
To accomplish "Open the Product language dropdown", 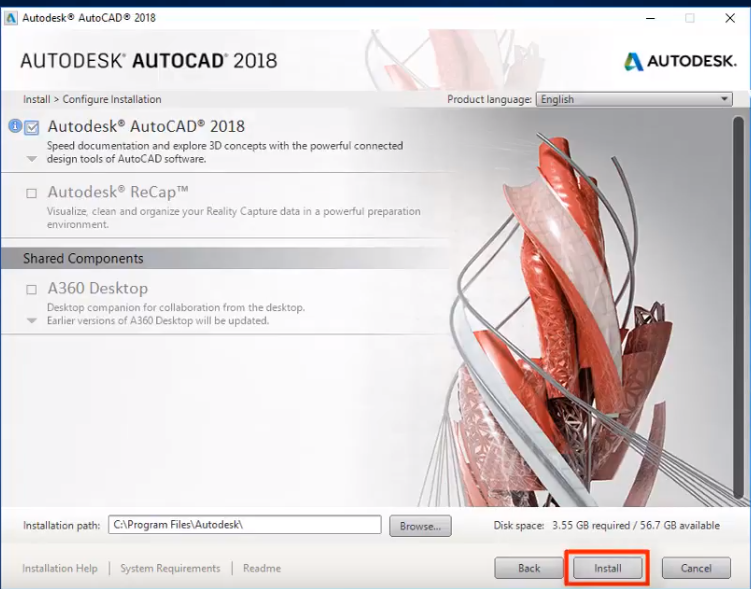I will pos(634,100).
